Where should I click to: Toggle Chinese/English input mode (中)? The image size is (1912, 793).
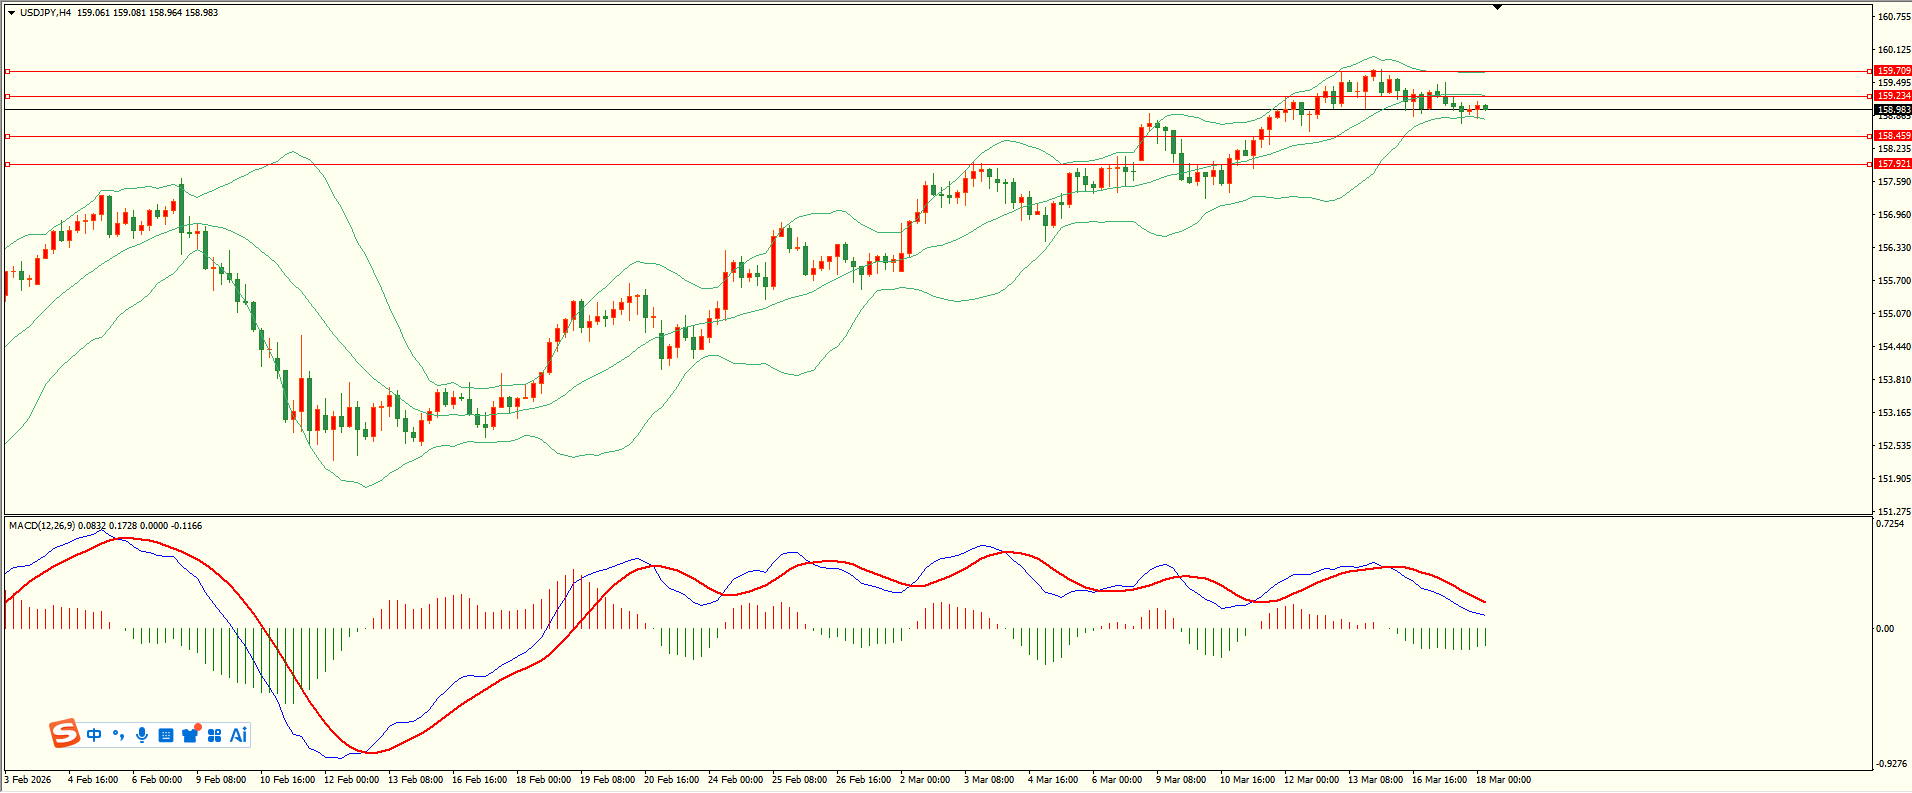[x=94, y=735]
